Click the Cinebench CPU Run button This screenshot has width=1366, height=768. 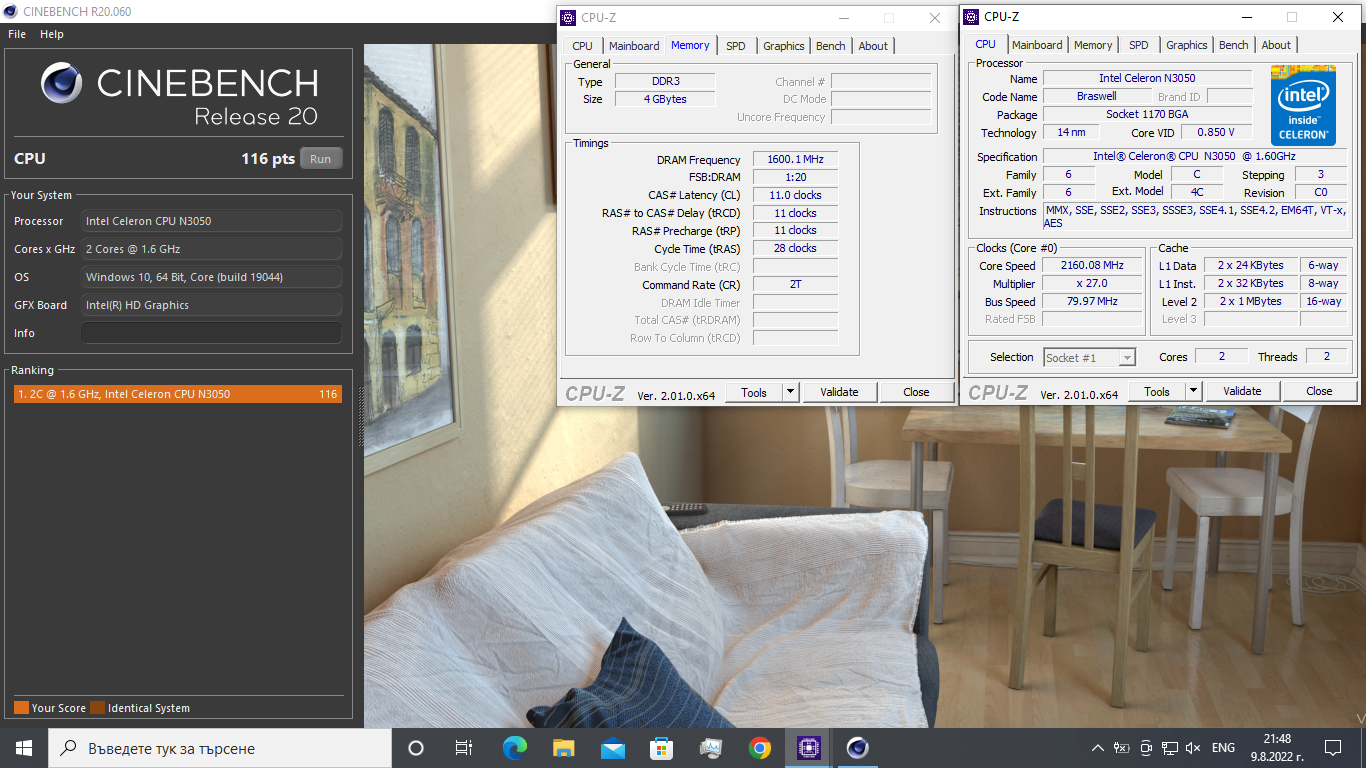(x=320, y=159)
